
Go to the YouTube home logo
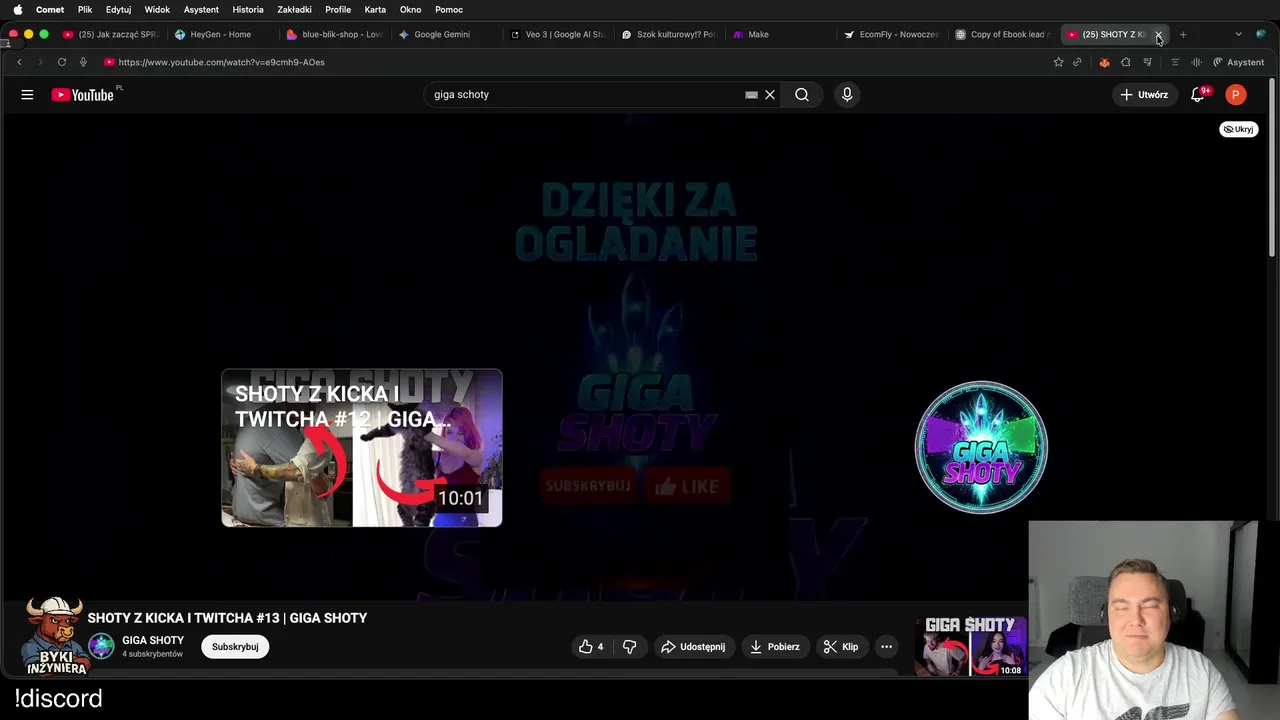point(83,94)
